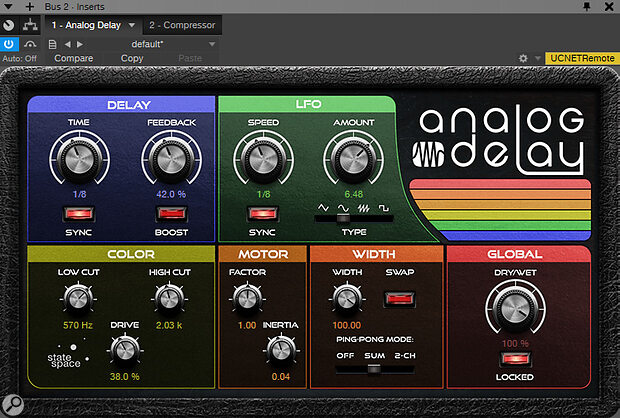
Task: Select the 1 - Analog Delay tab
Action: tap(86, 25)
